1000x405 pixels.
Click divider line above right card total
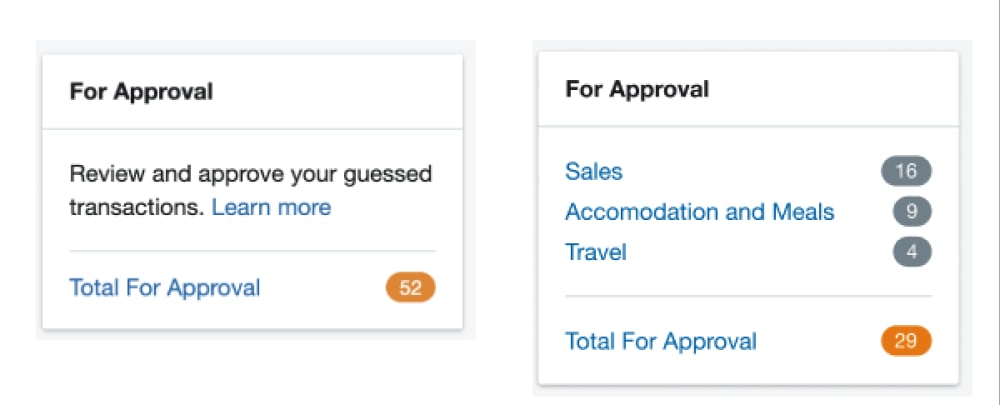point(748,296)
